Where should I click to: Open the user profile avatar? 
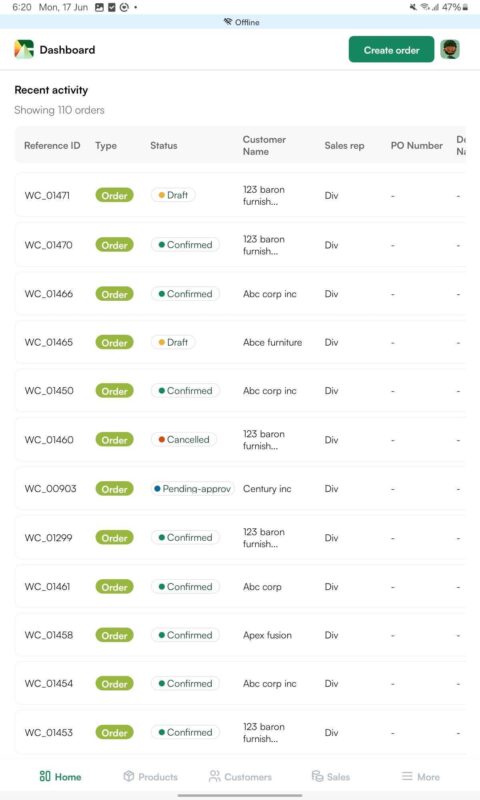[x=450, y=49]
